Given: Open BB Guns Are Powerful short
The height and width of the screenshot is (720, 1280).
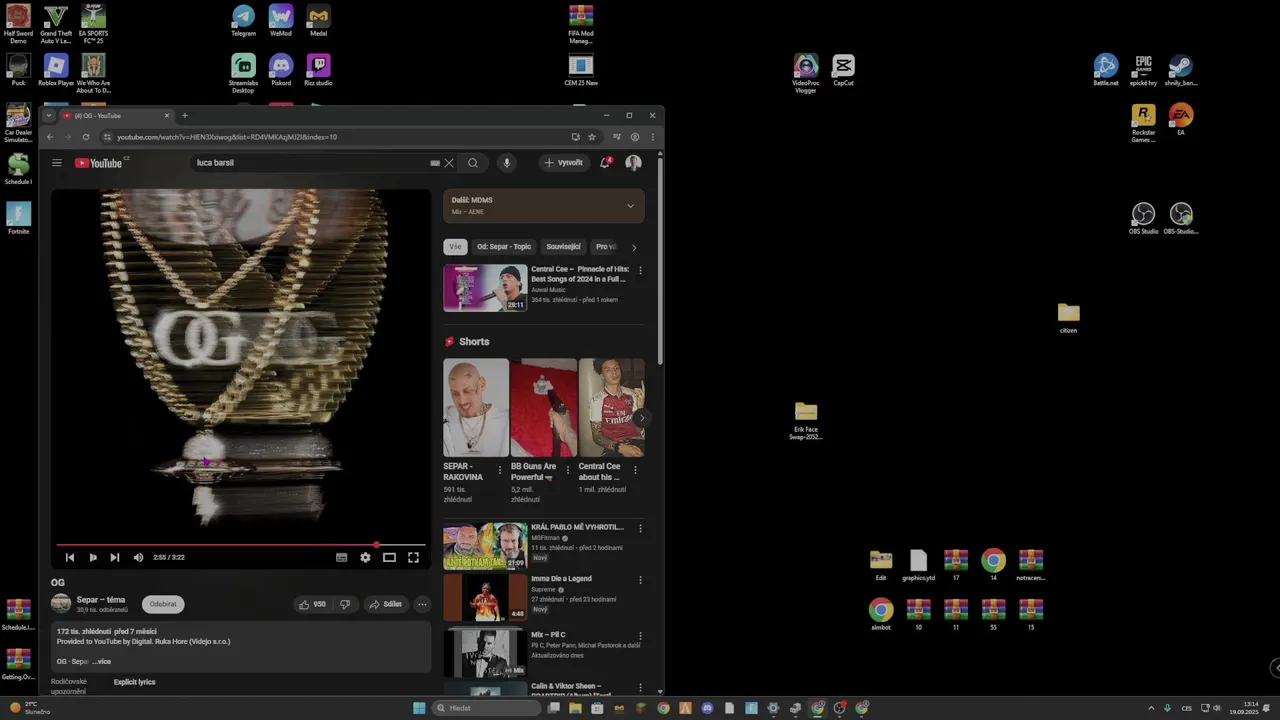Looking at the screenshot, I should (x=544, y=408).
